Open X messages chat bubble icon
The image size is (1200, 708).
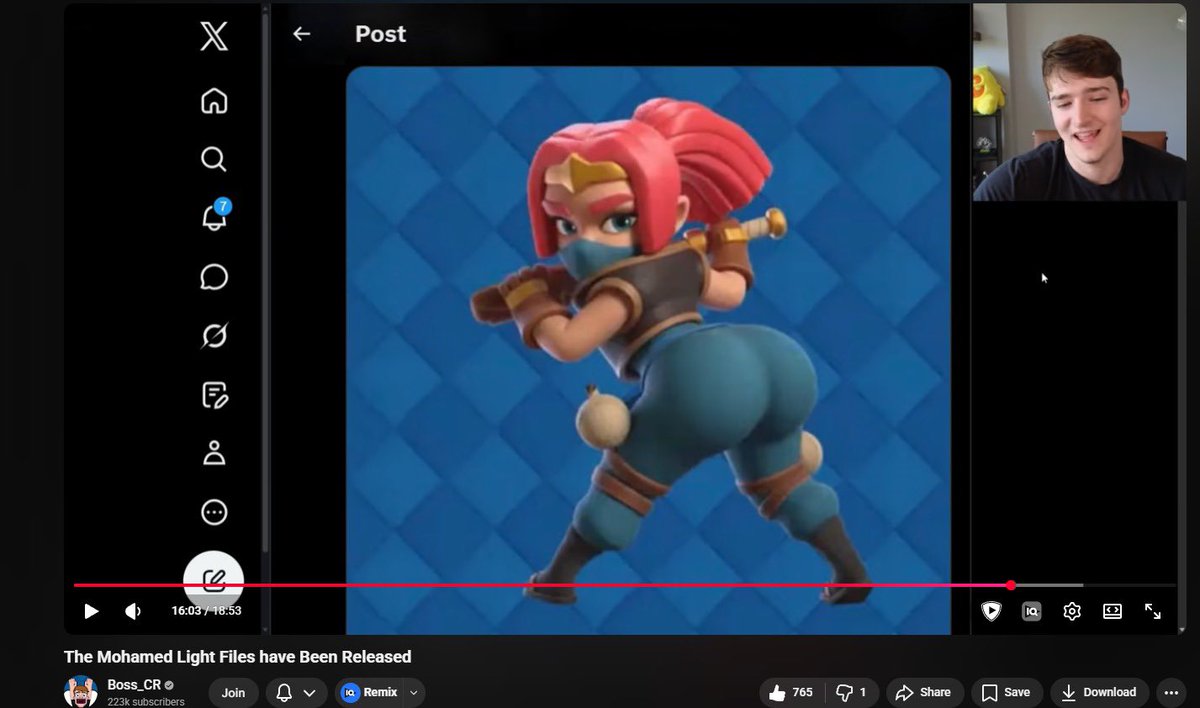tap(214, 277)
